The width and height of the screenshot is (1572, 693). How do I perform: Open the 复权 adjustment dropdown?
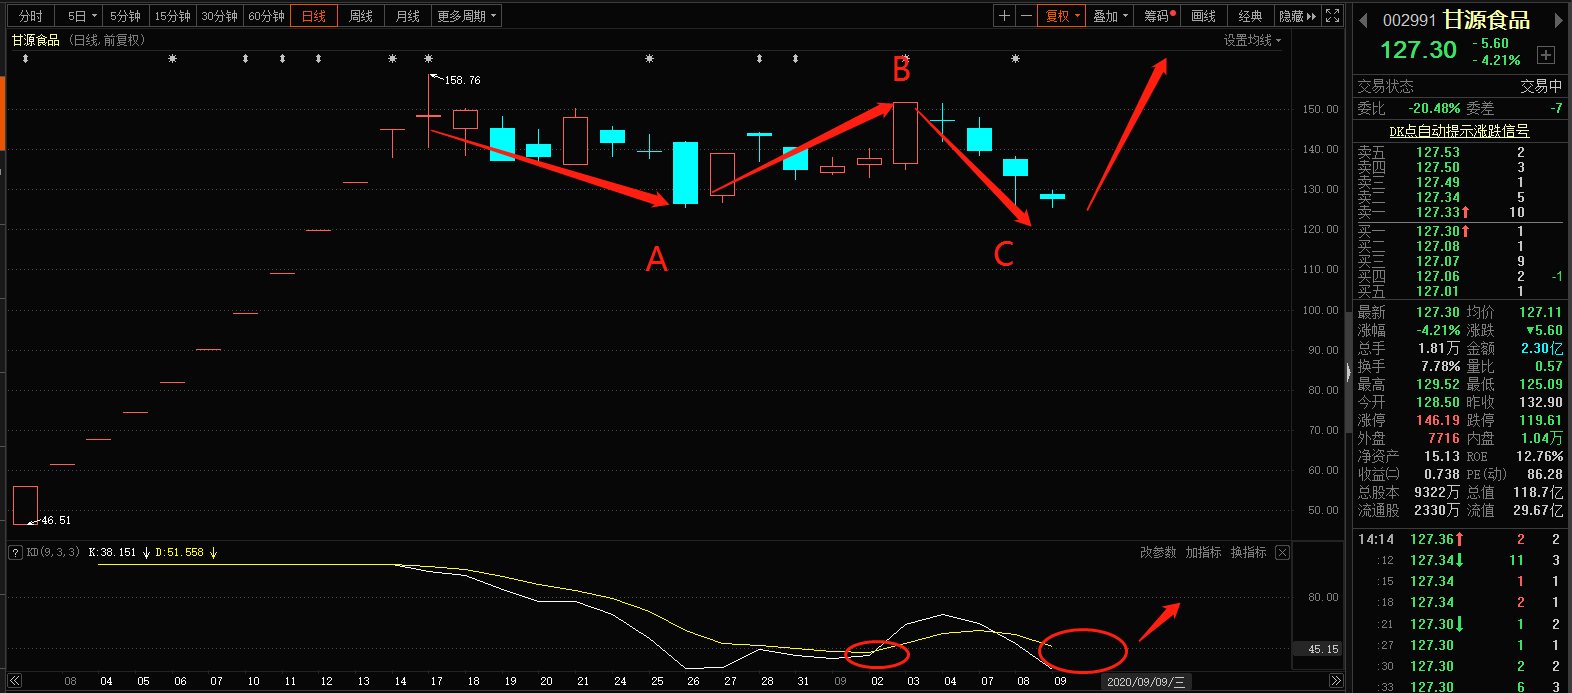tap(1062, 16)
